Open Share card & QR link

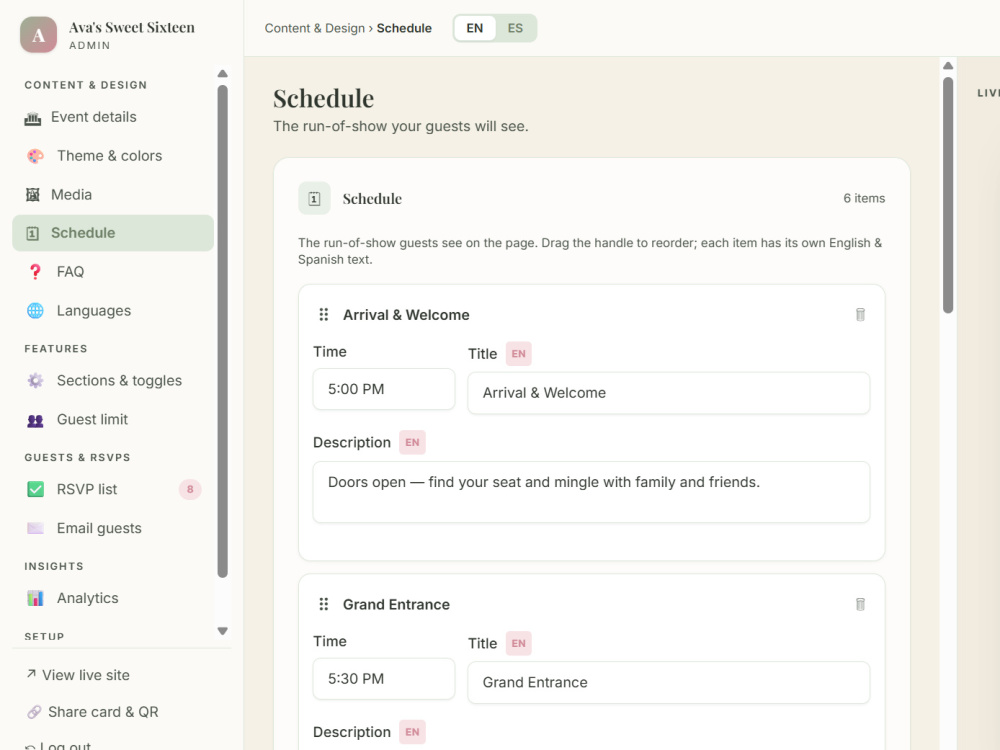pyautogui.click(x=92, y=712)
